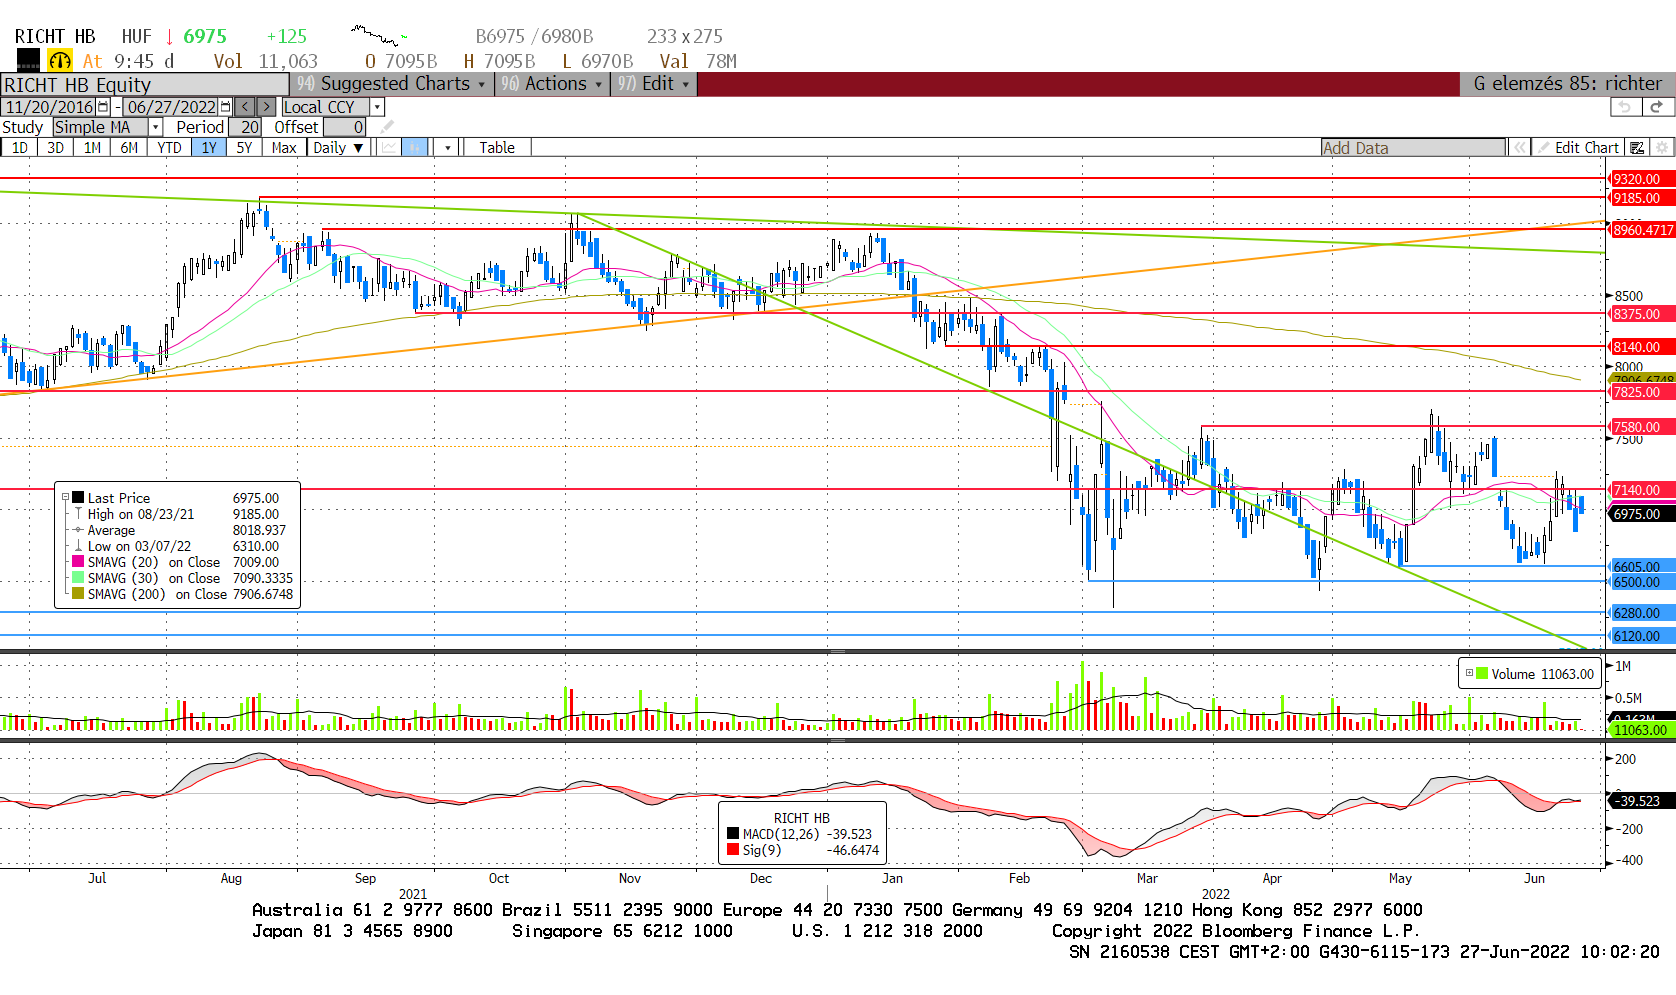
Task: Click the redo arrow icon
Action: click(1657, 107)
